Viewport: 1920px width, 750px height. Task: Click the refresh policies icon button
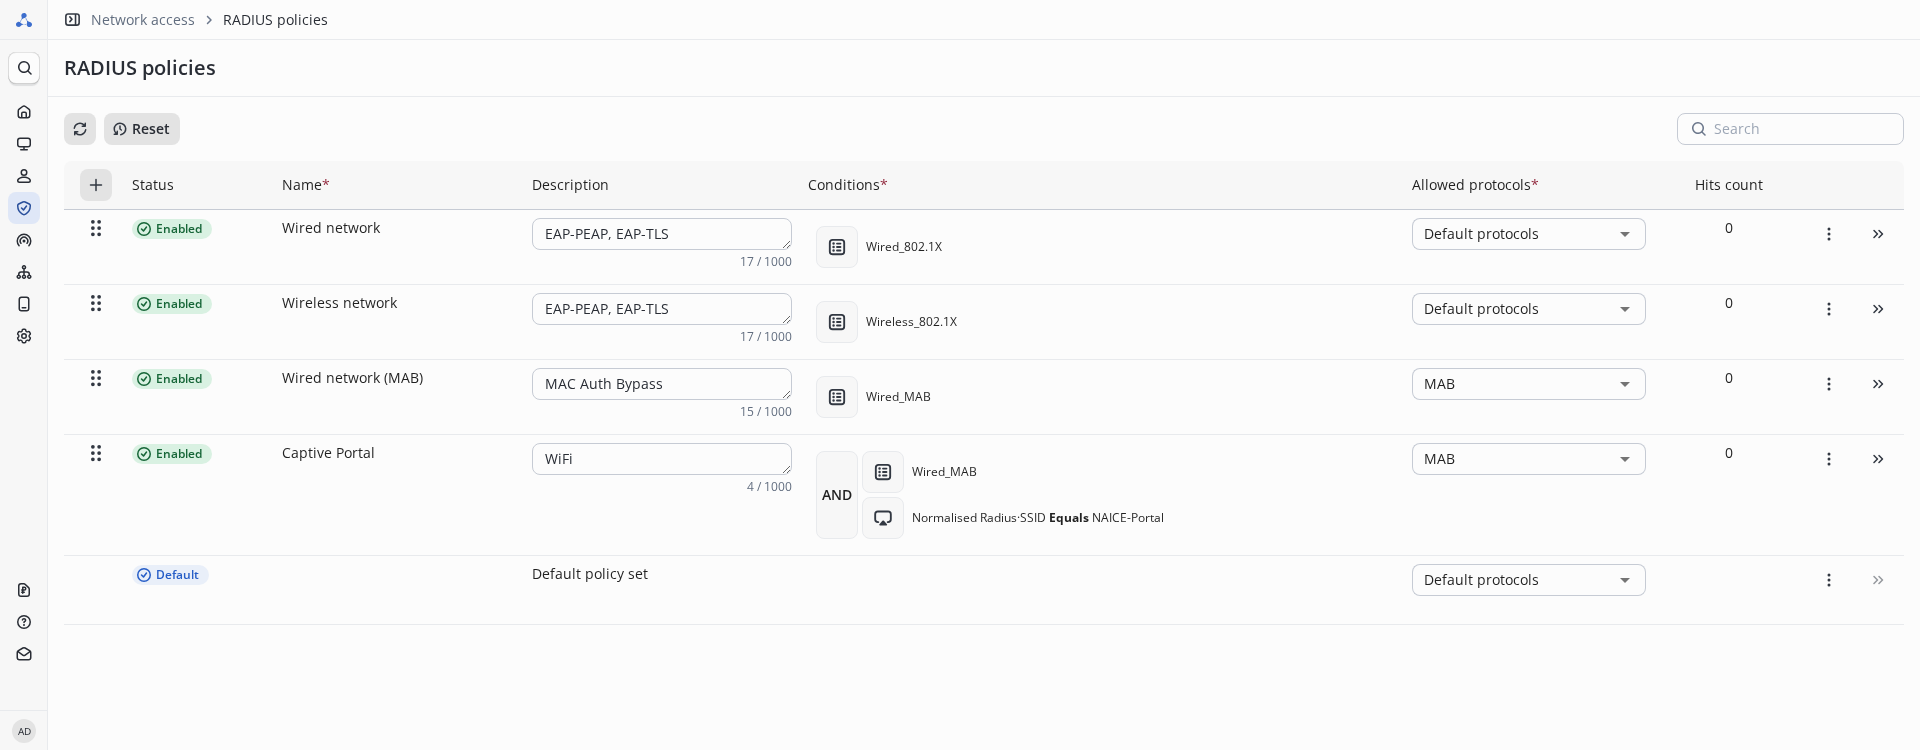(80, 129)
